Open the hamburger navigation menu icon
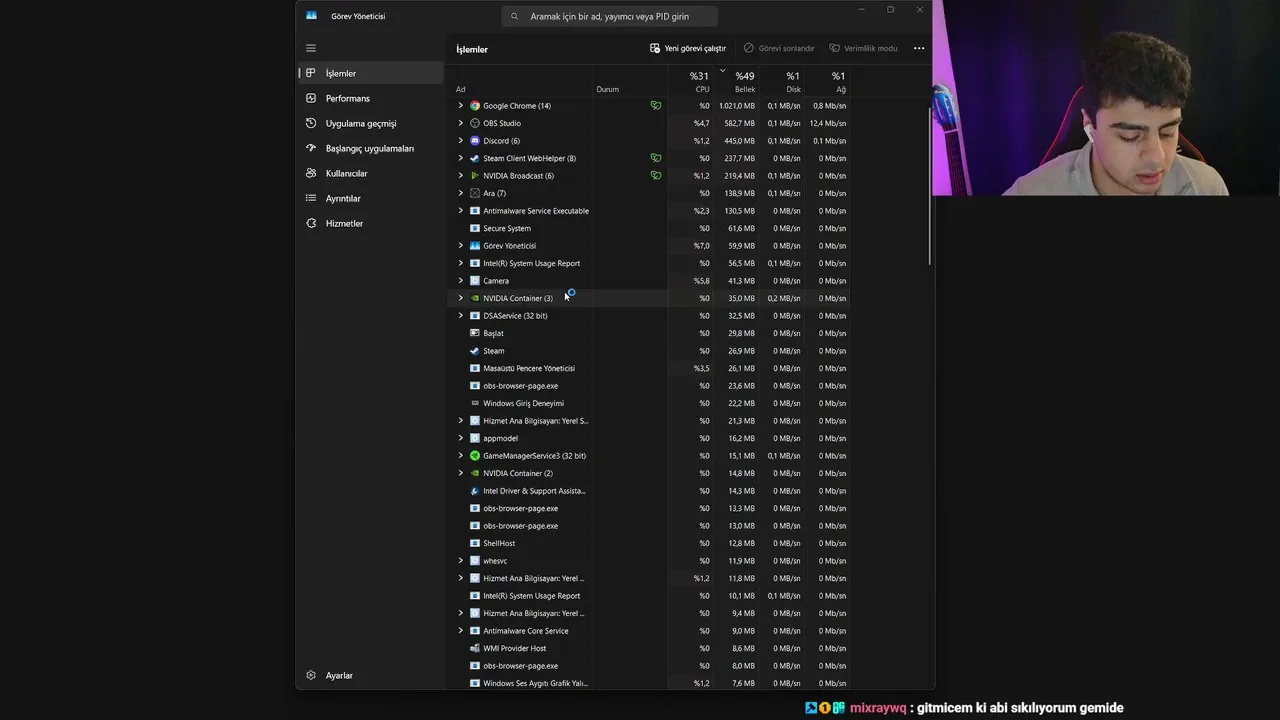Viewport: 1280px width, 720px height. 311,48
